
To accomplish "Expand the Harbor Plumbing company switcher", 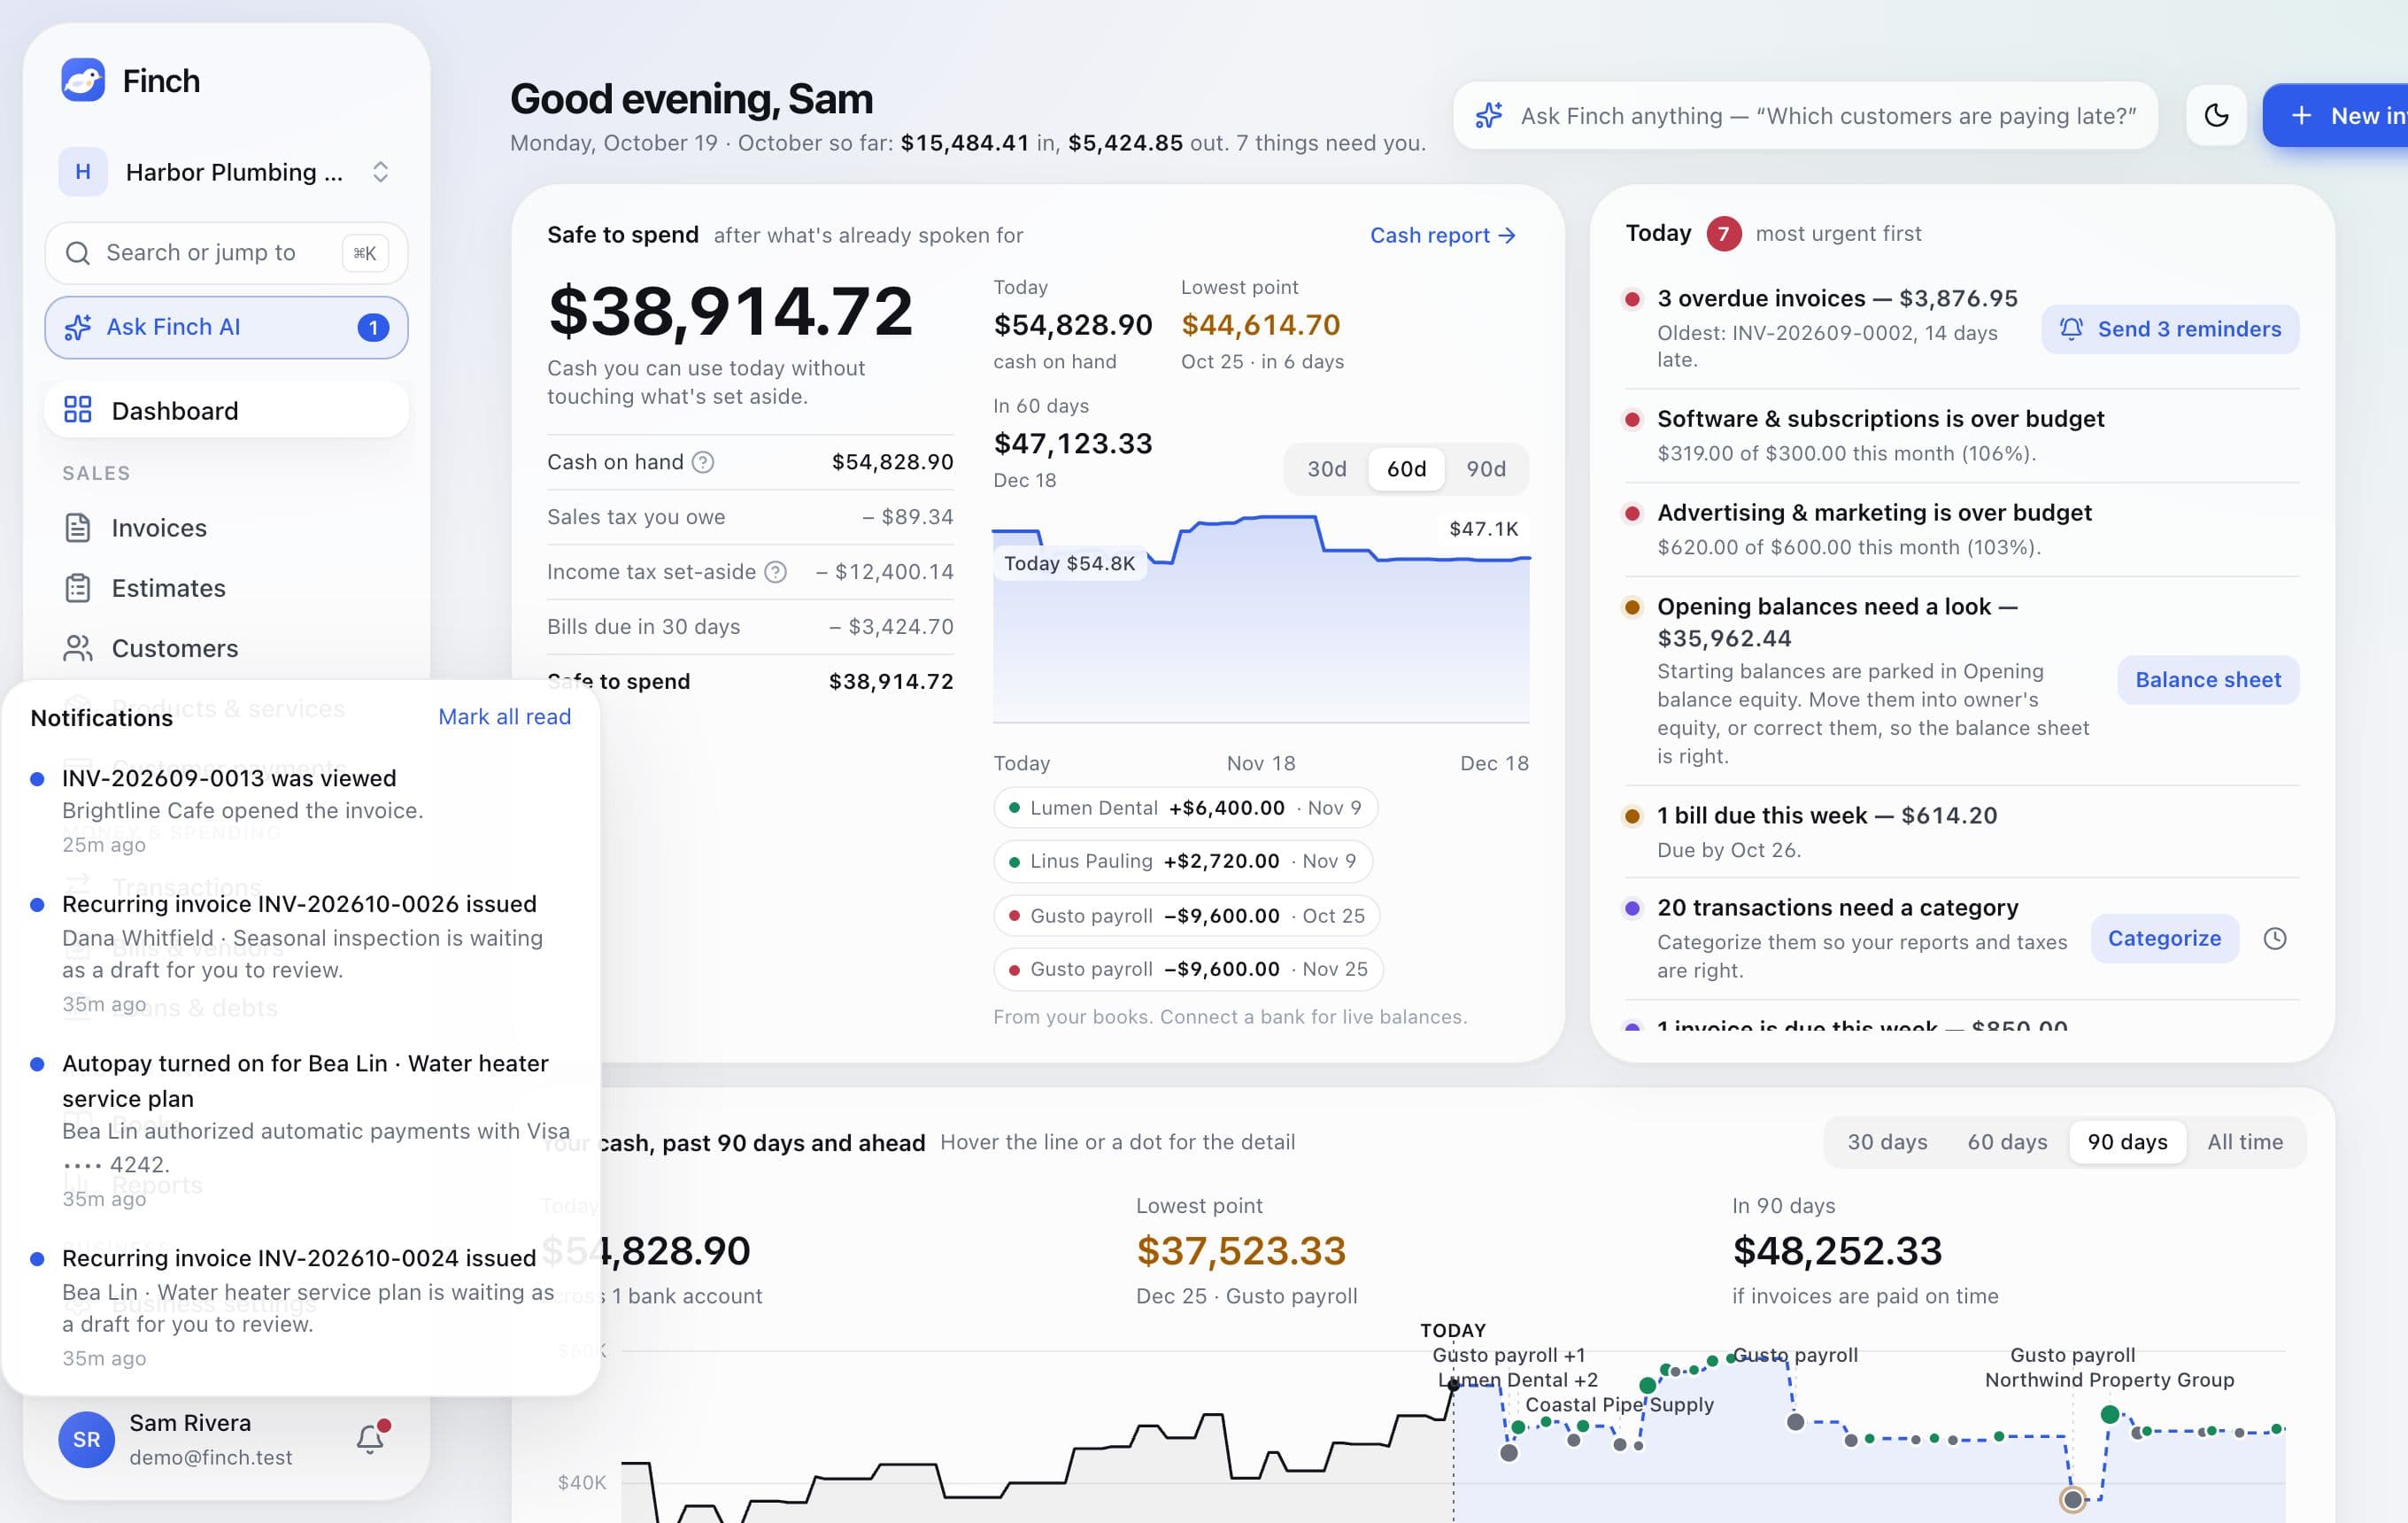I will [226, 172].
